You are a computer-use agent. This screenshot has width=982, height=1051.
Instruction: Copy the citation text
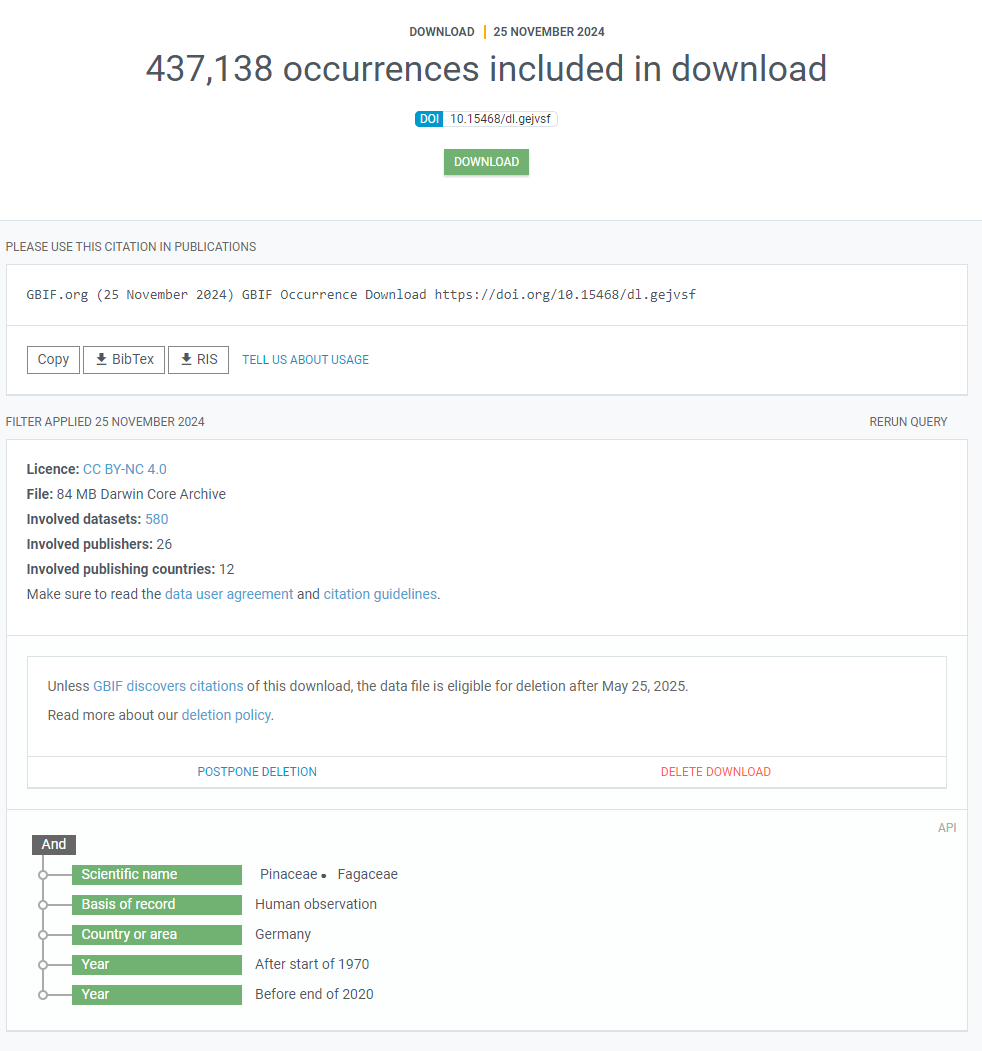(53, 360)
